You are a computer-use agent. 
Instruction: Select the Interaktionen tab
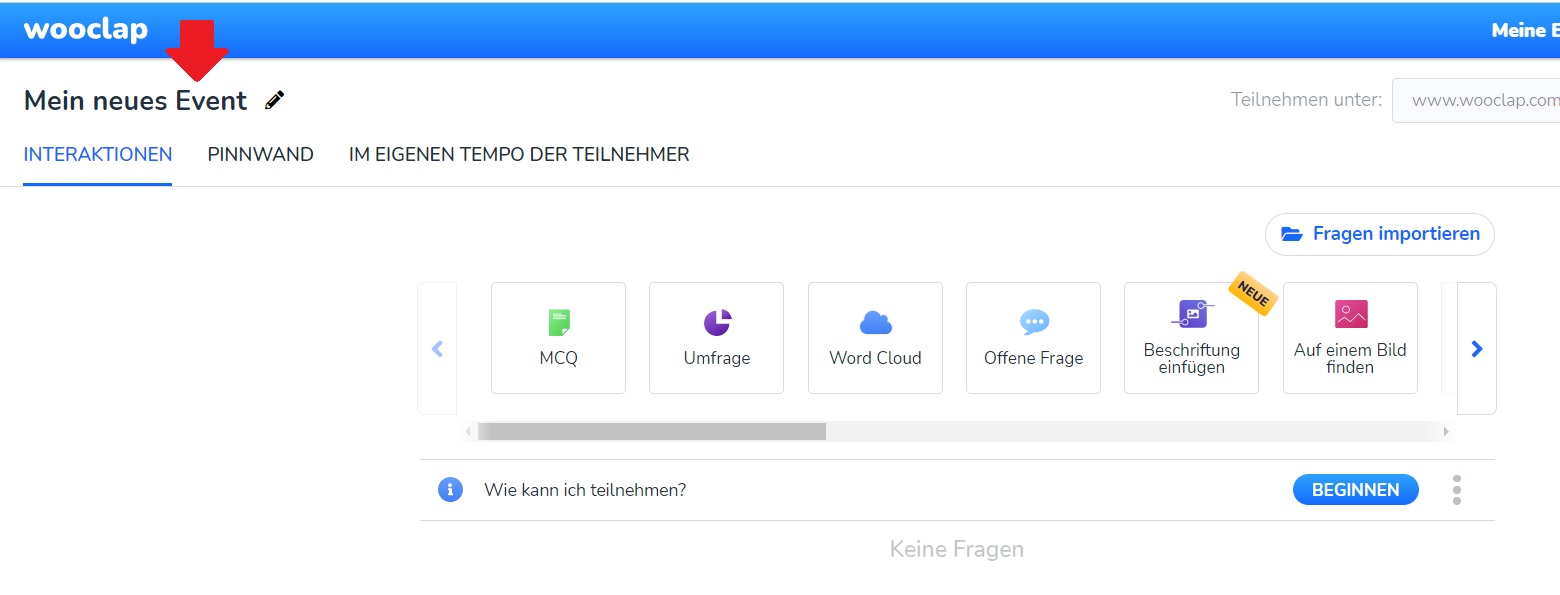(98, 155)
